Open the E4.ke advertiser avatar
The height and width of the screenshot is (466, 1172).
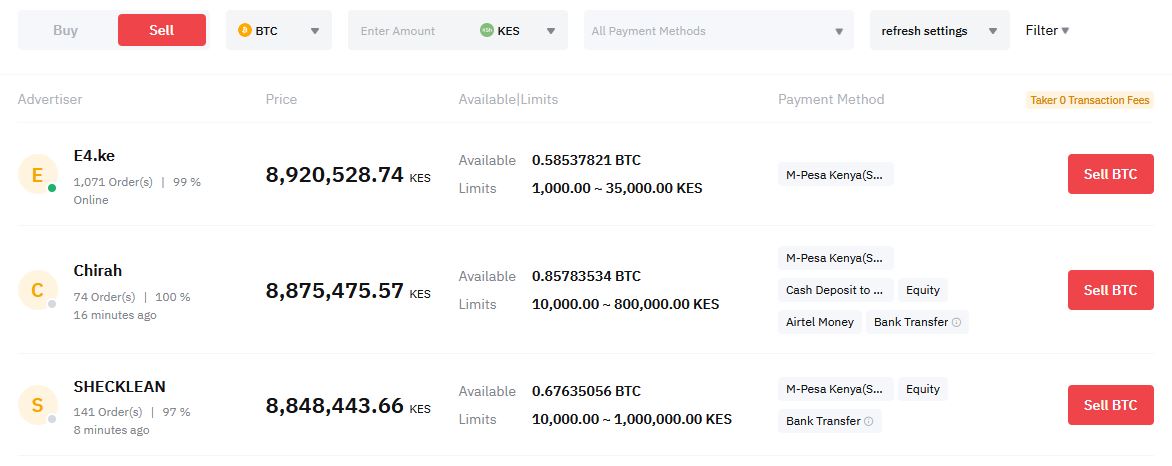[37, 174]
